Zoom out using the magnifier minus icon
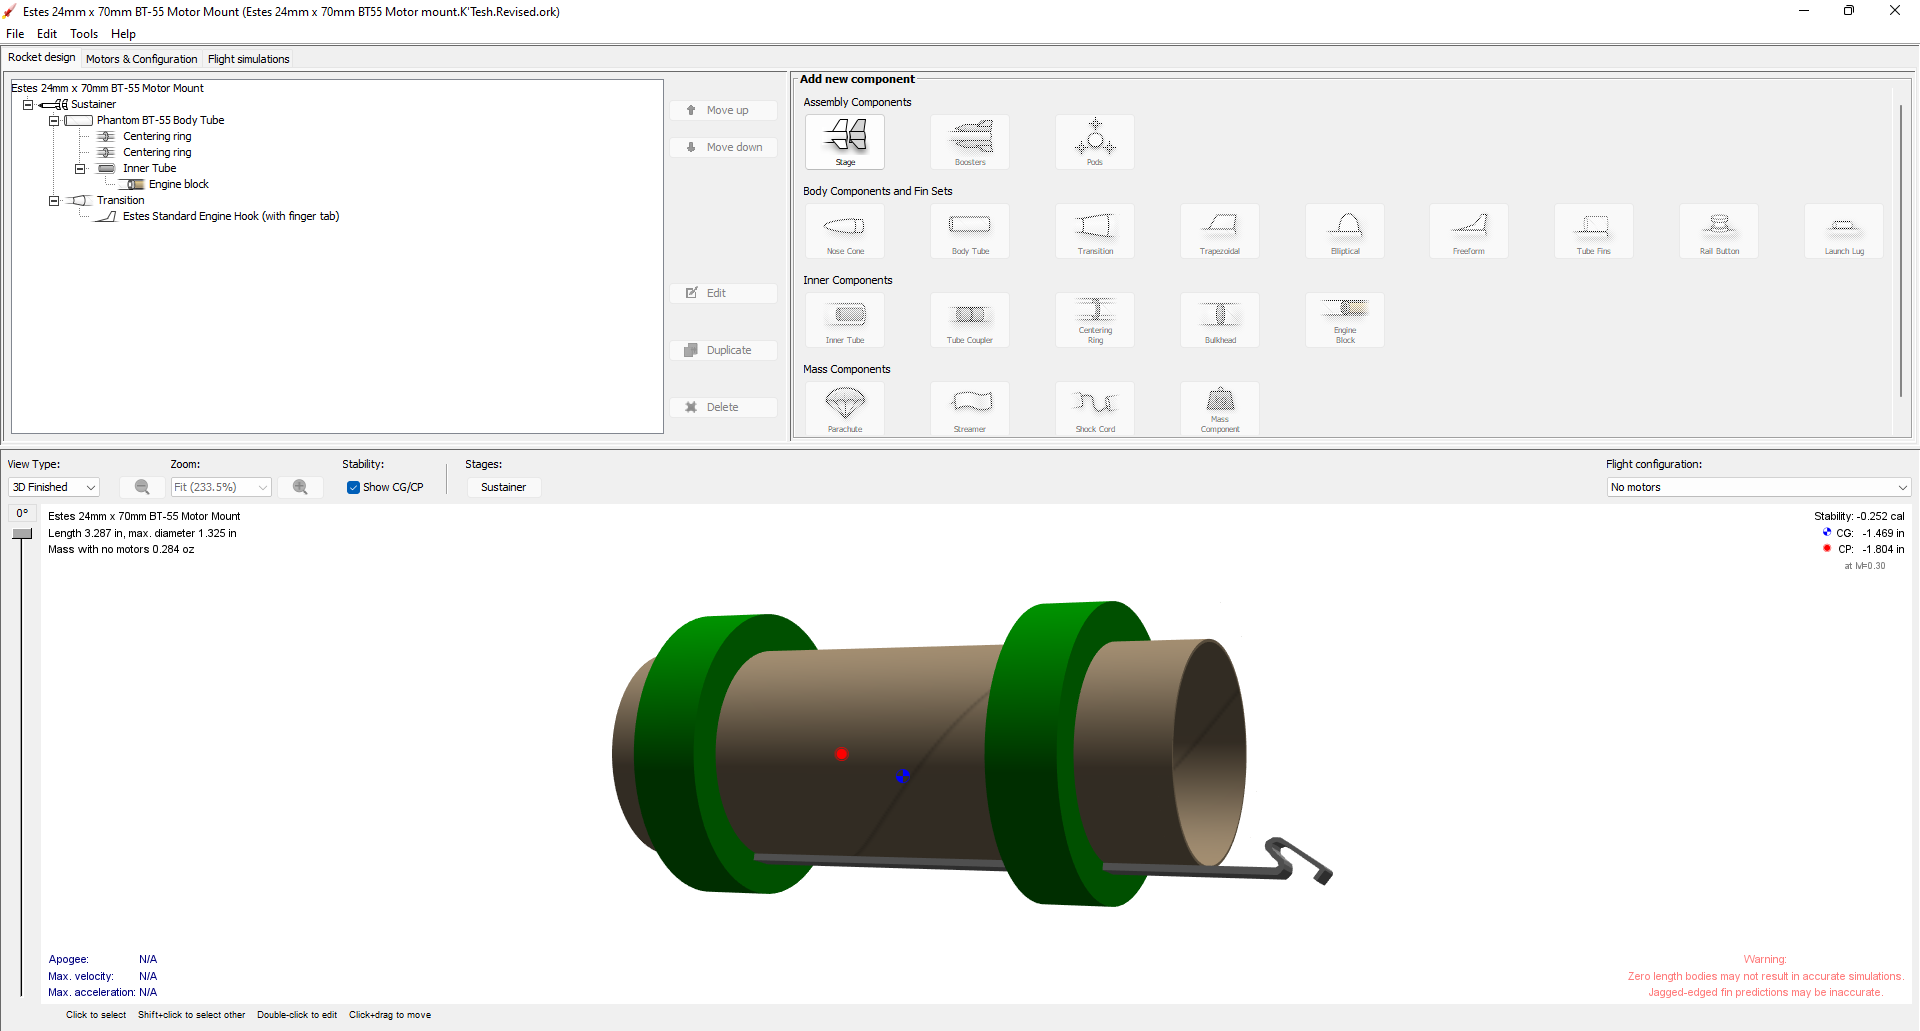Viewport: 1920px width, 1031px height. 142,487
